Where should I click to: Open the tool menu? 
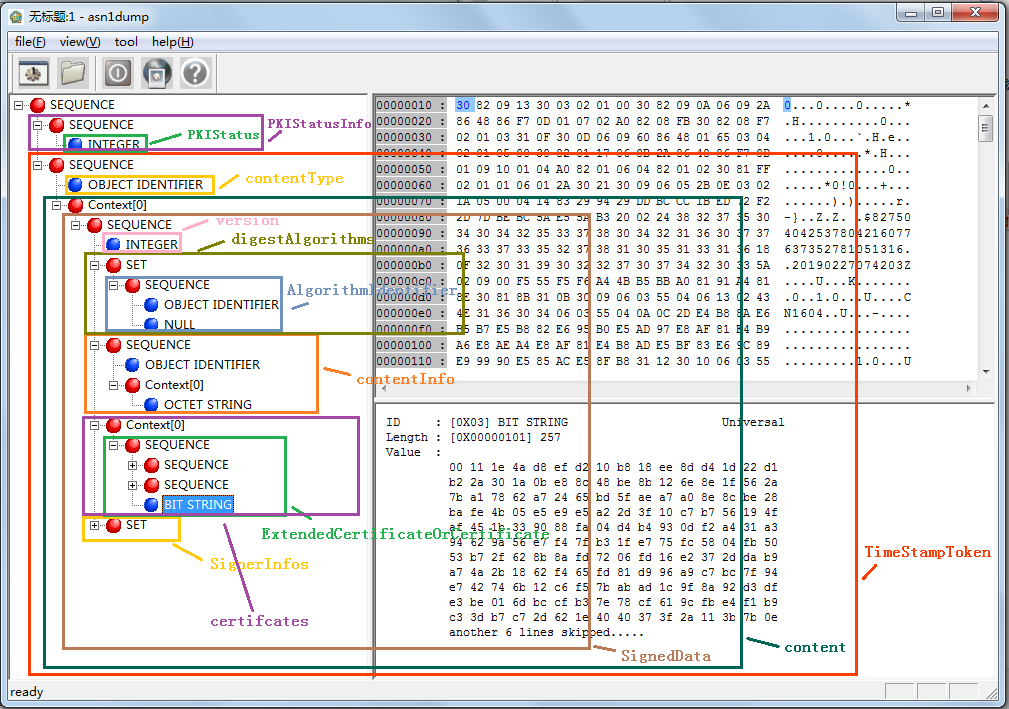point(125,41)
